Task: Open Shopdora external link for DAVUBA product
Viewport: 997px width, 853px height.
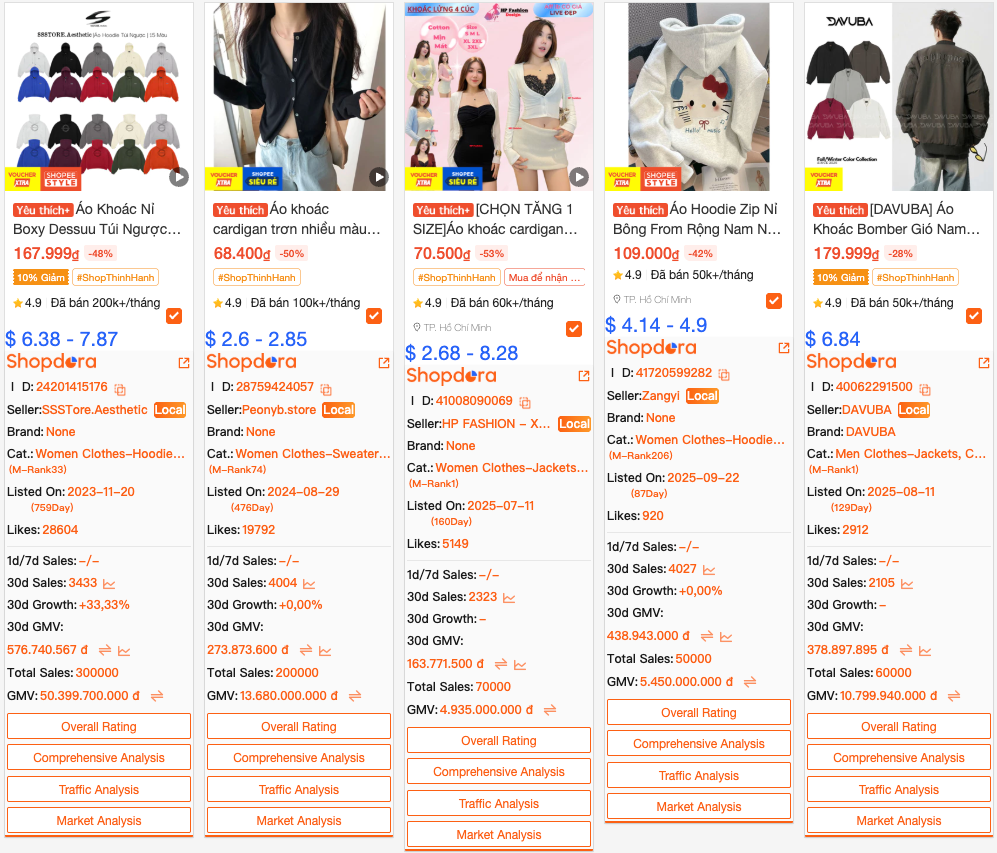Action: [x=984, y=363]
